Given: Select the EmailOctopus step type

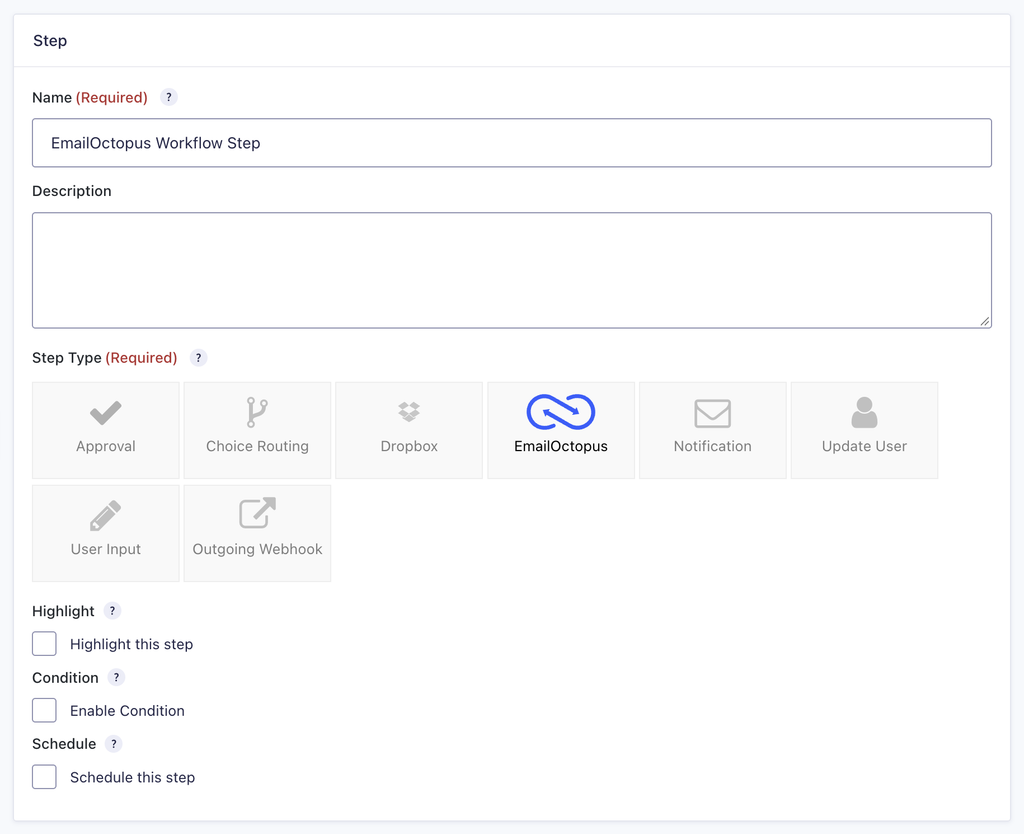Looking at the screenshot, I should [561, 430].
